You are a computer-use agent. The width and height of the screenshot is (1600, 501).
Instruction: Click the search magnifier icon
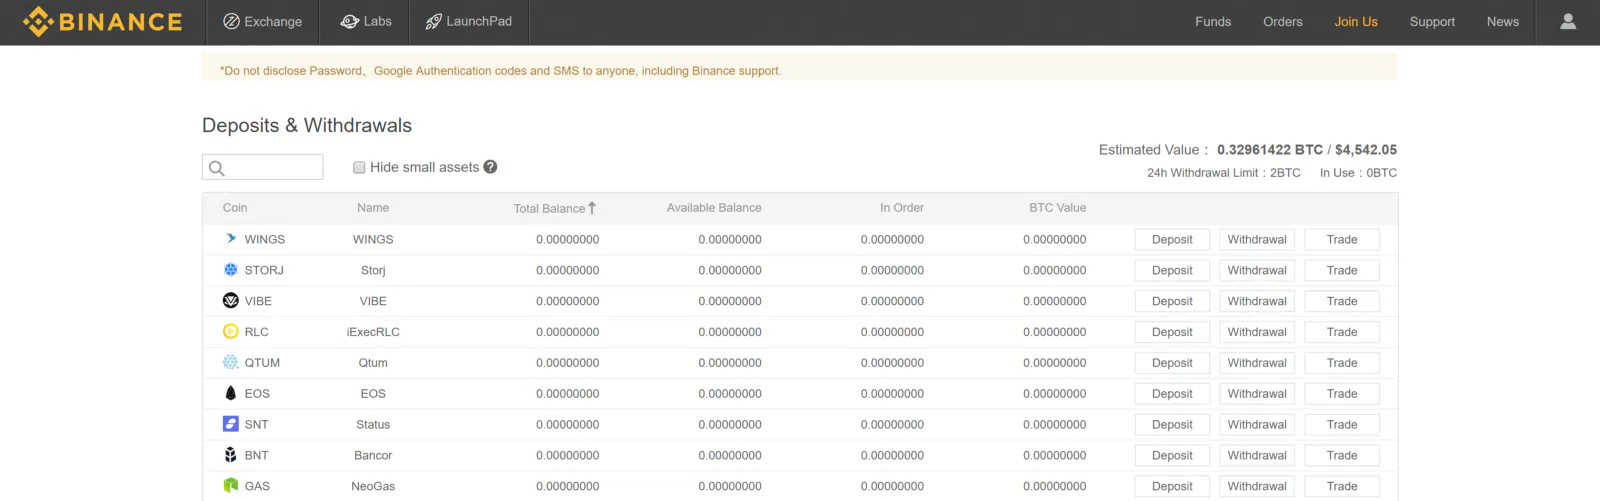click(217, 168)
